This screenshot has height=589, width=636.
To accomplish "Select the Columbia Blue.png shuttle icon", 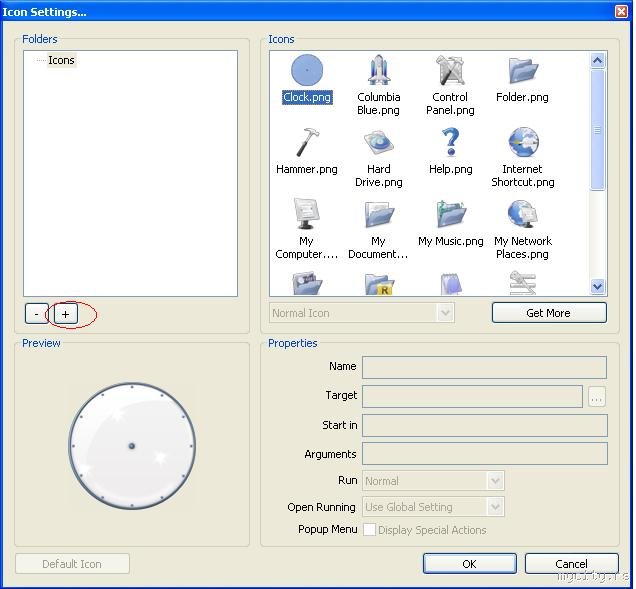I will 378,72.
